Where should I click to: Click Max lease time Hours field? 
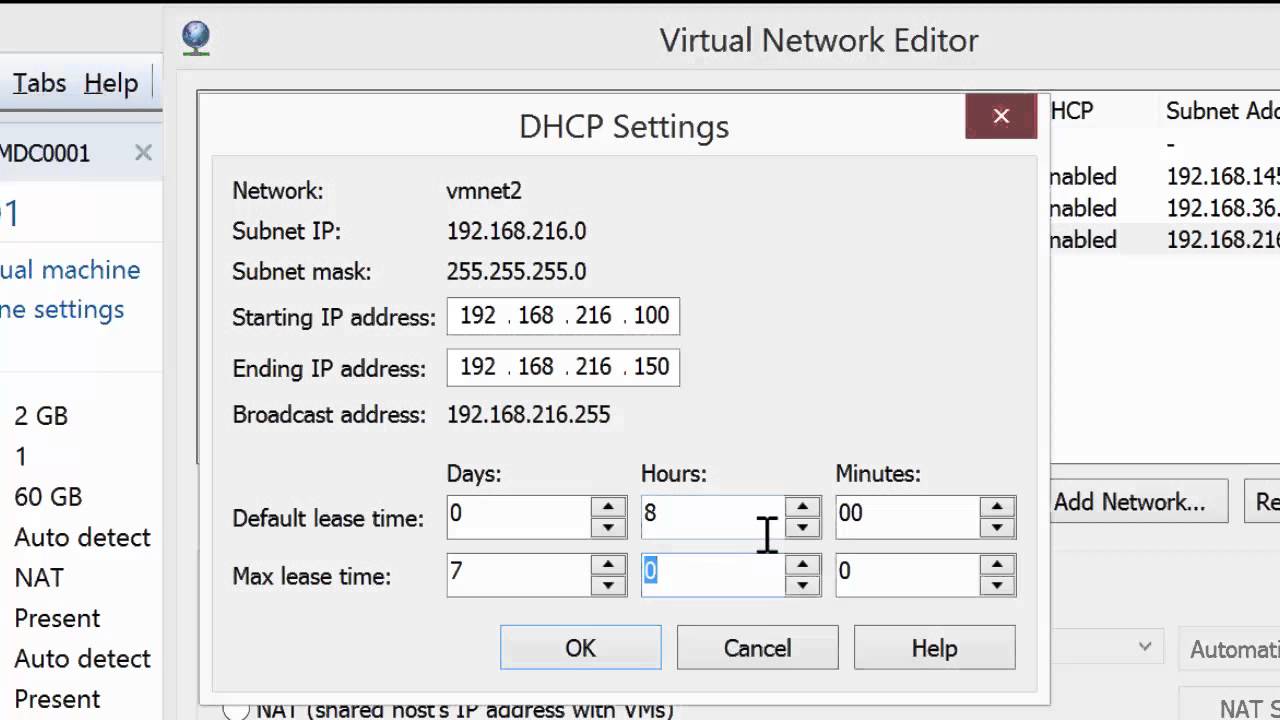point(713,576)
